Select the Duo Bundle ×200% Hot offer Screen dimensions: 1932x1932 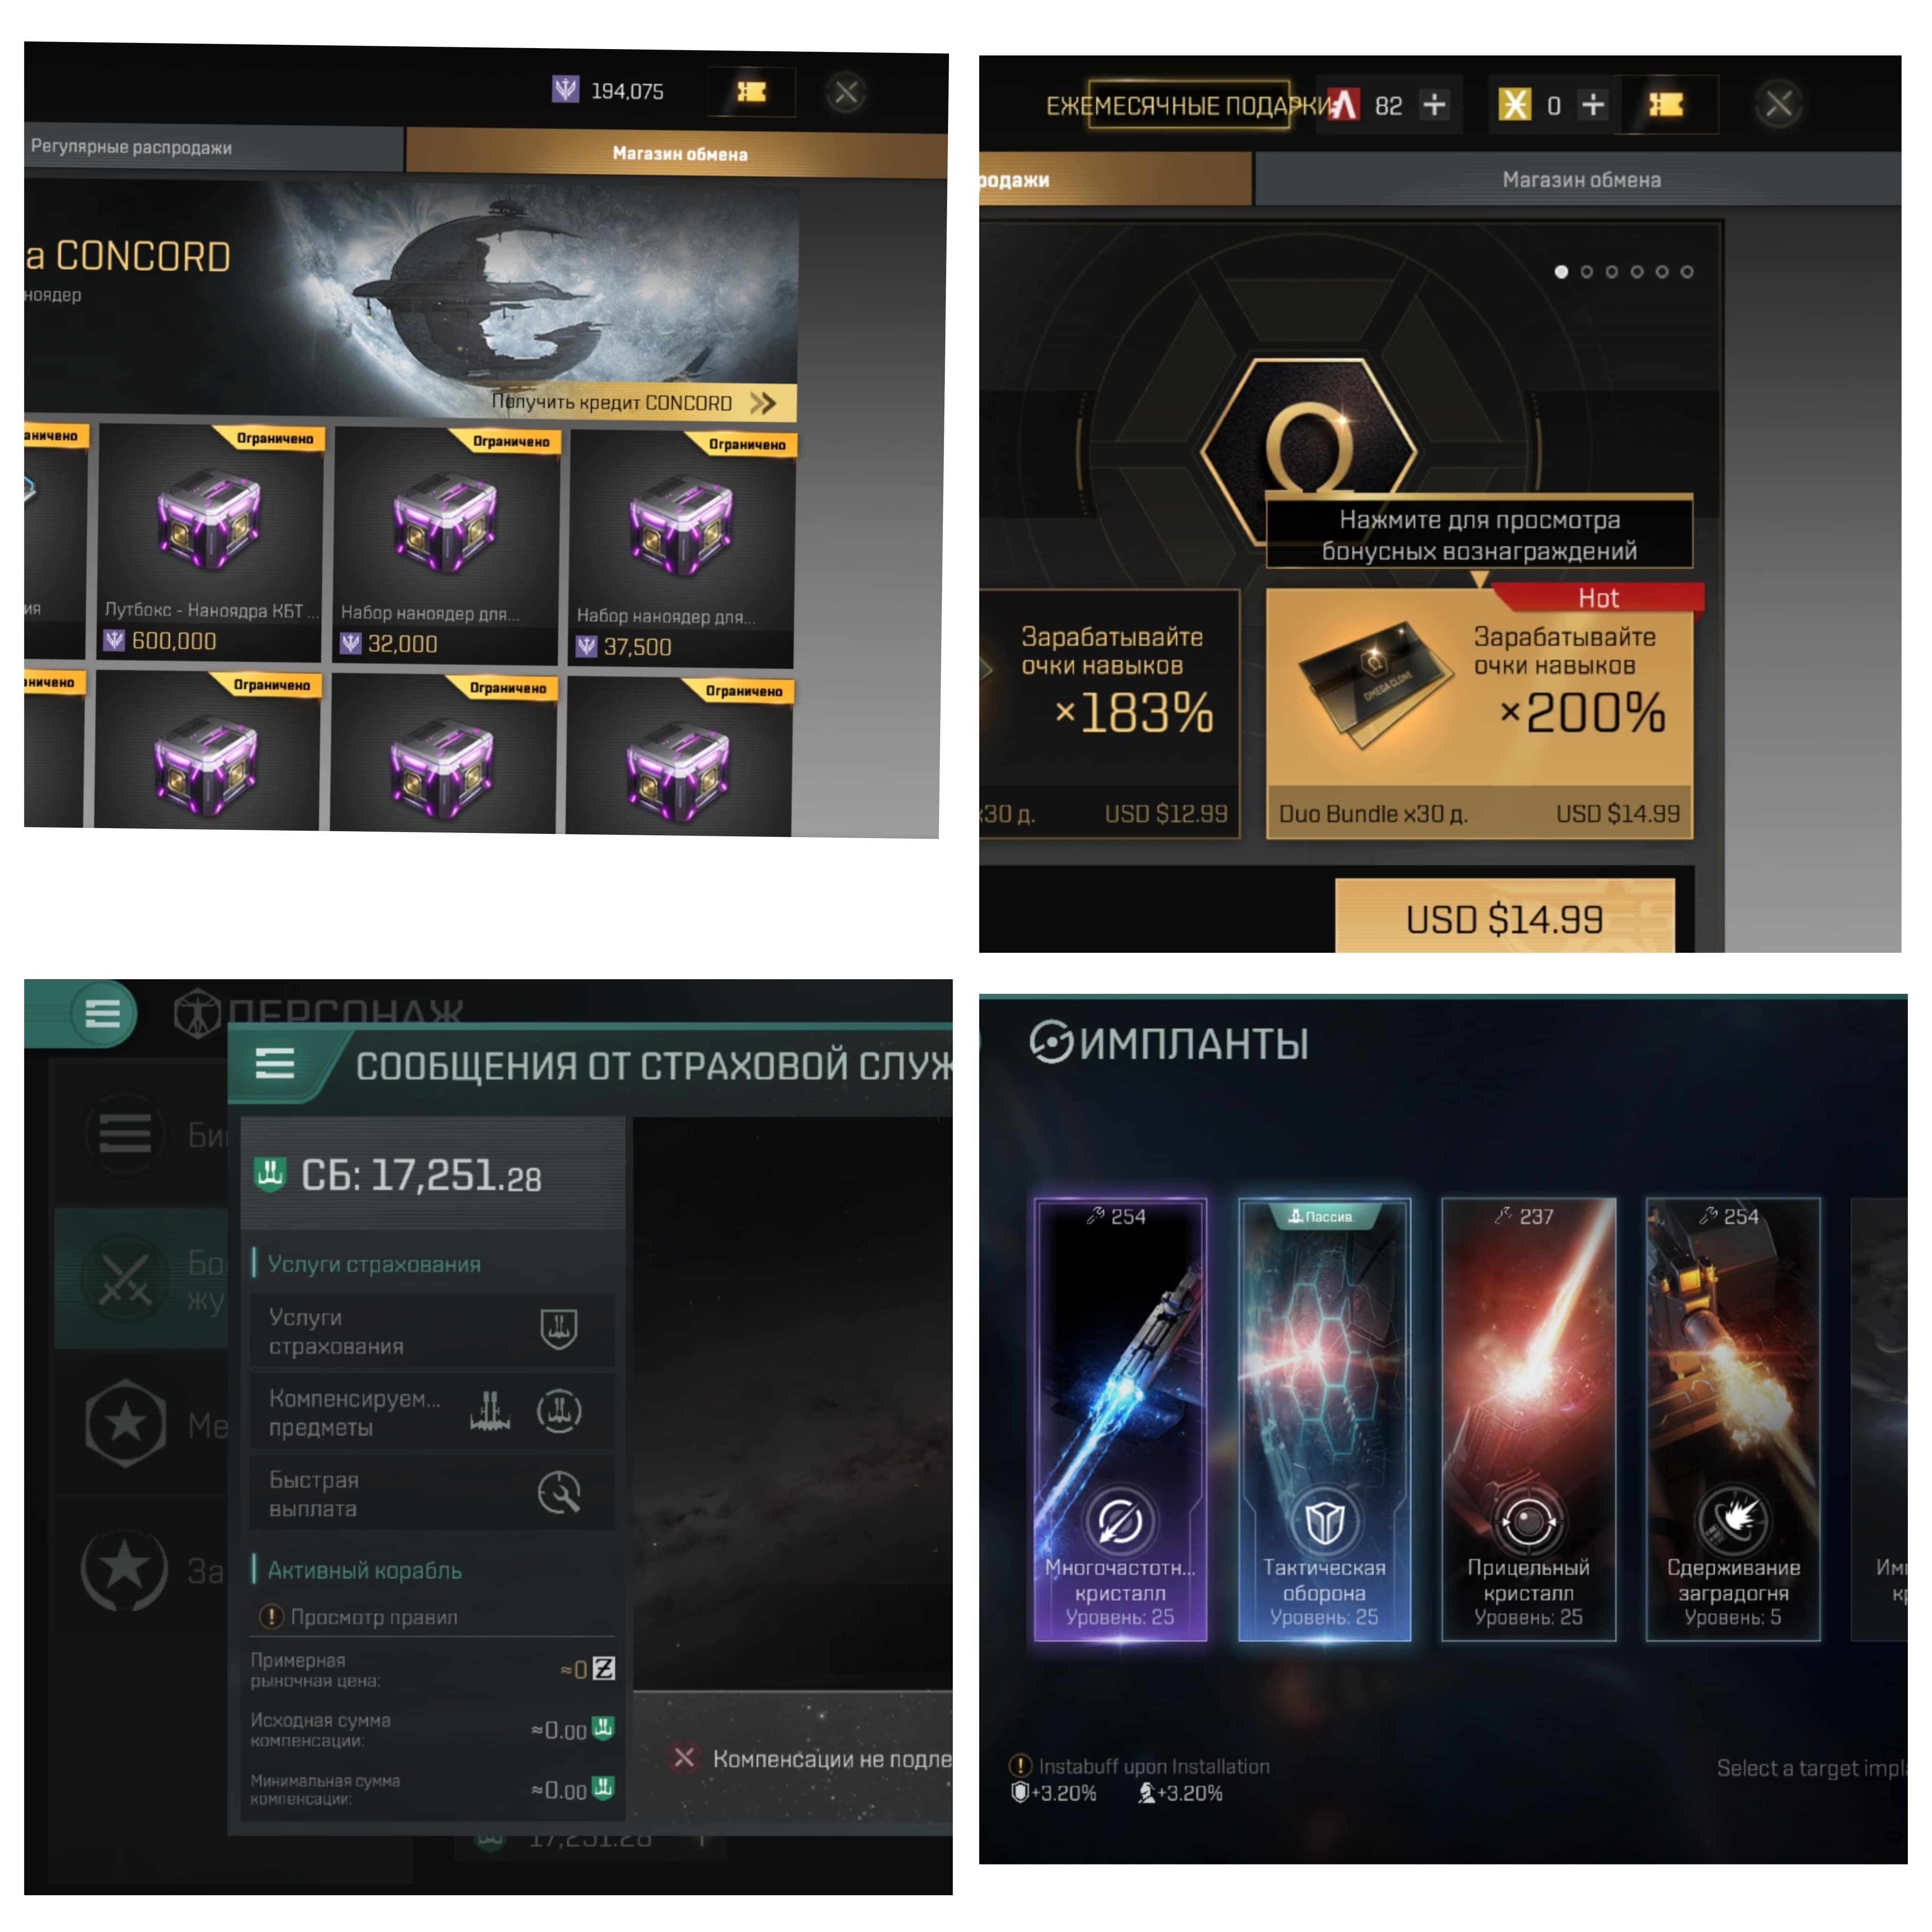tap(1479, 712)
